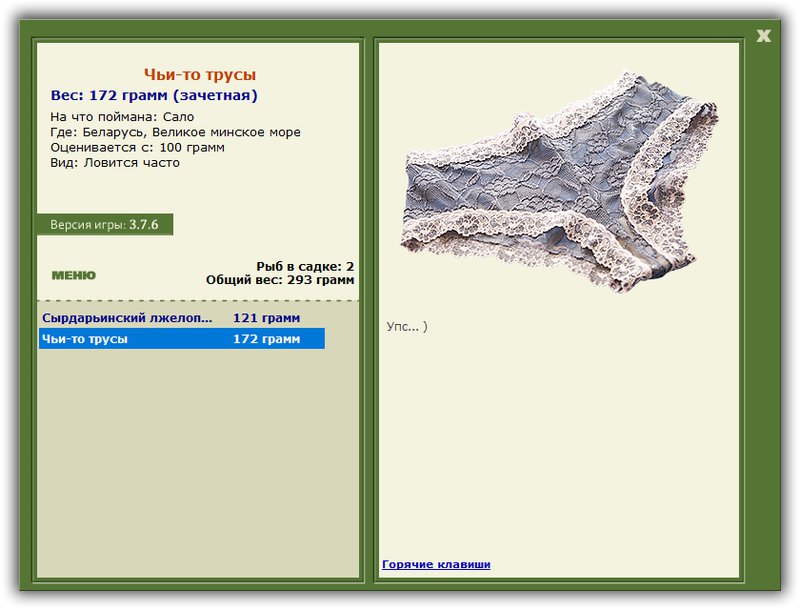The image size is (800, 610).
Task: Close the catch window with the X
Action: pos(763,36)
